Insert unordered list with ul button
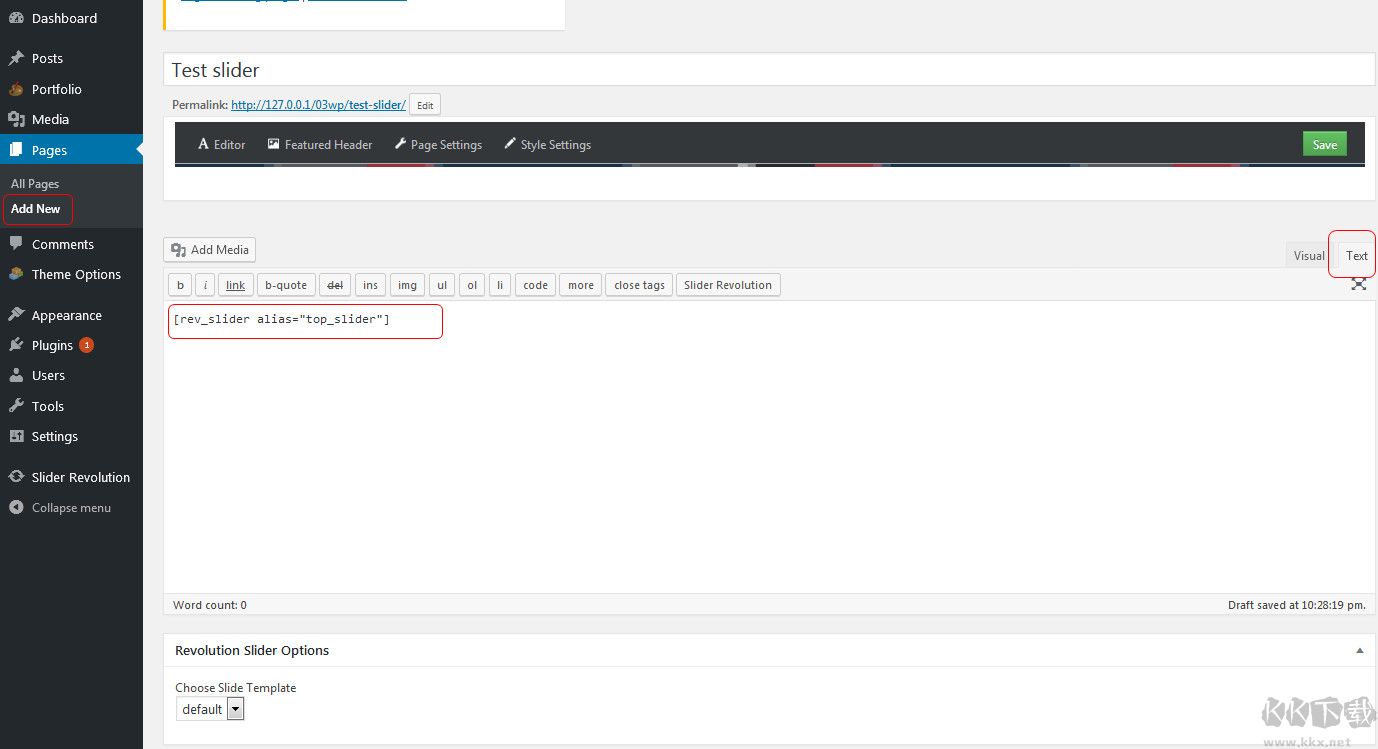Image resolution: width=1378 pixels, height=749 pixels. coord(442,285)
